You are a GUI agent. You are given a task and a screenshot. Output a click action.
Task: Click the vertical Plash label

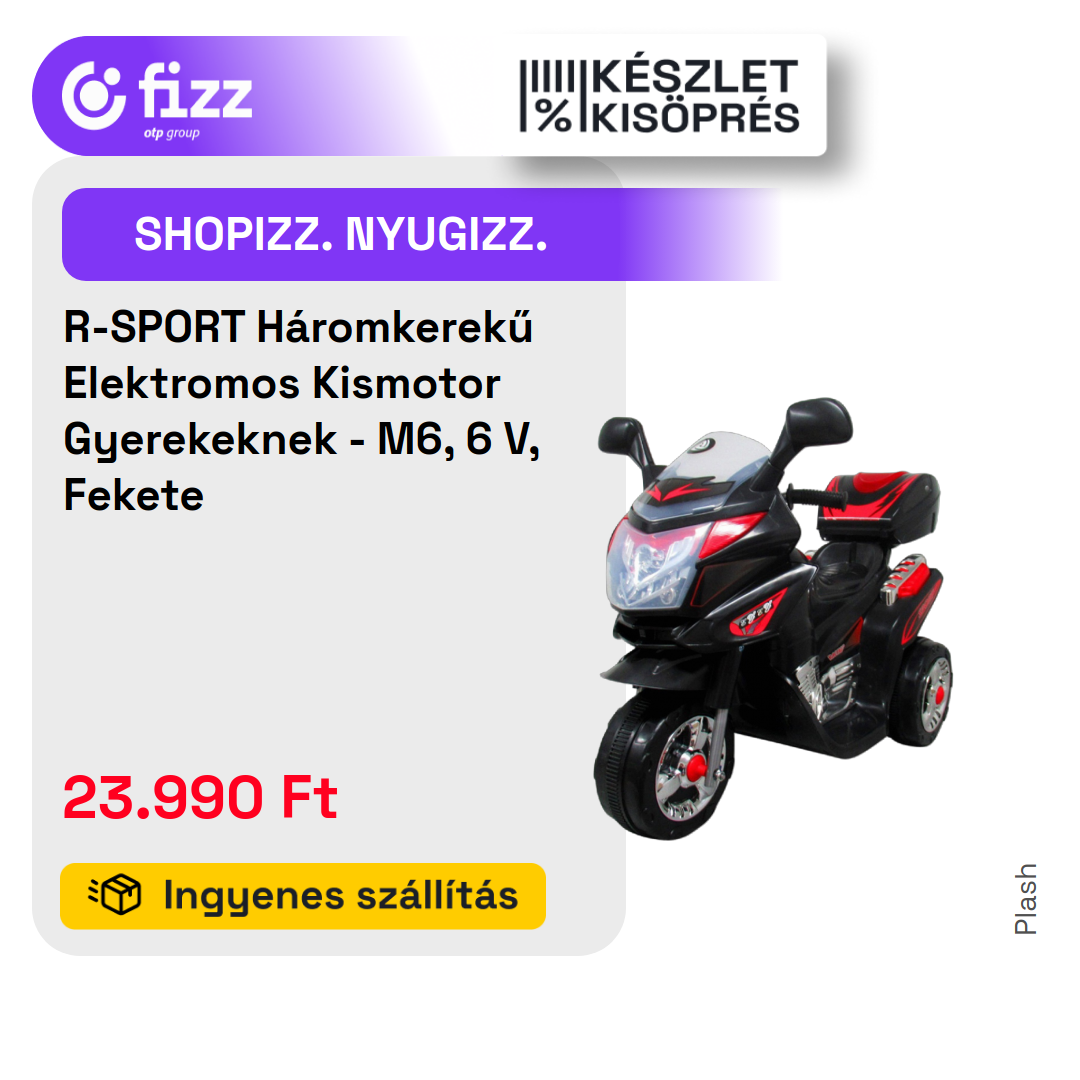(1026, 899)
